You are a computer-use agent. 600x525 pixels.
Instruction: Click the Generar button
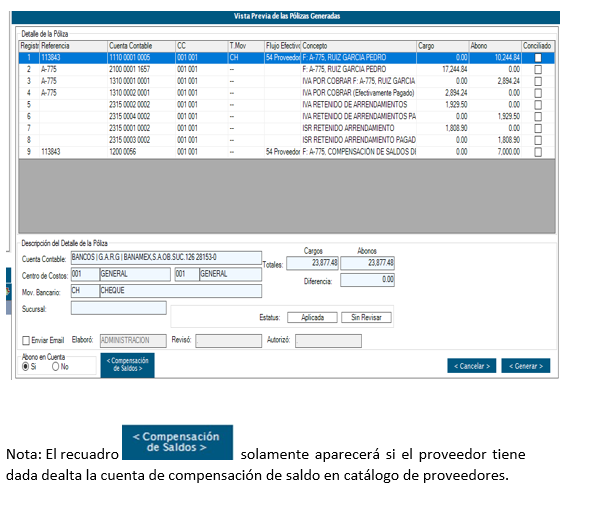[x=526, y=366]
